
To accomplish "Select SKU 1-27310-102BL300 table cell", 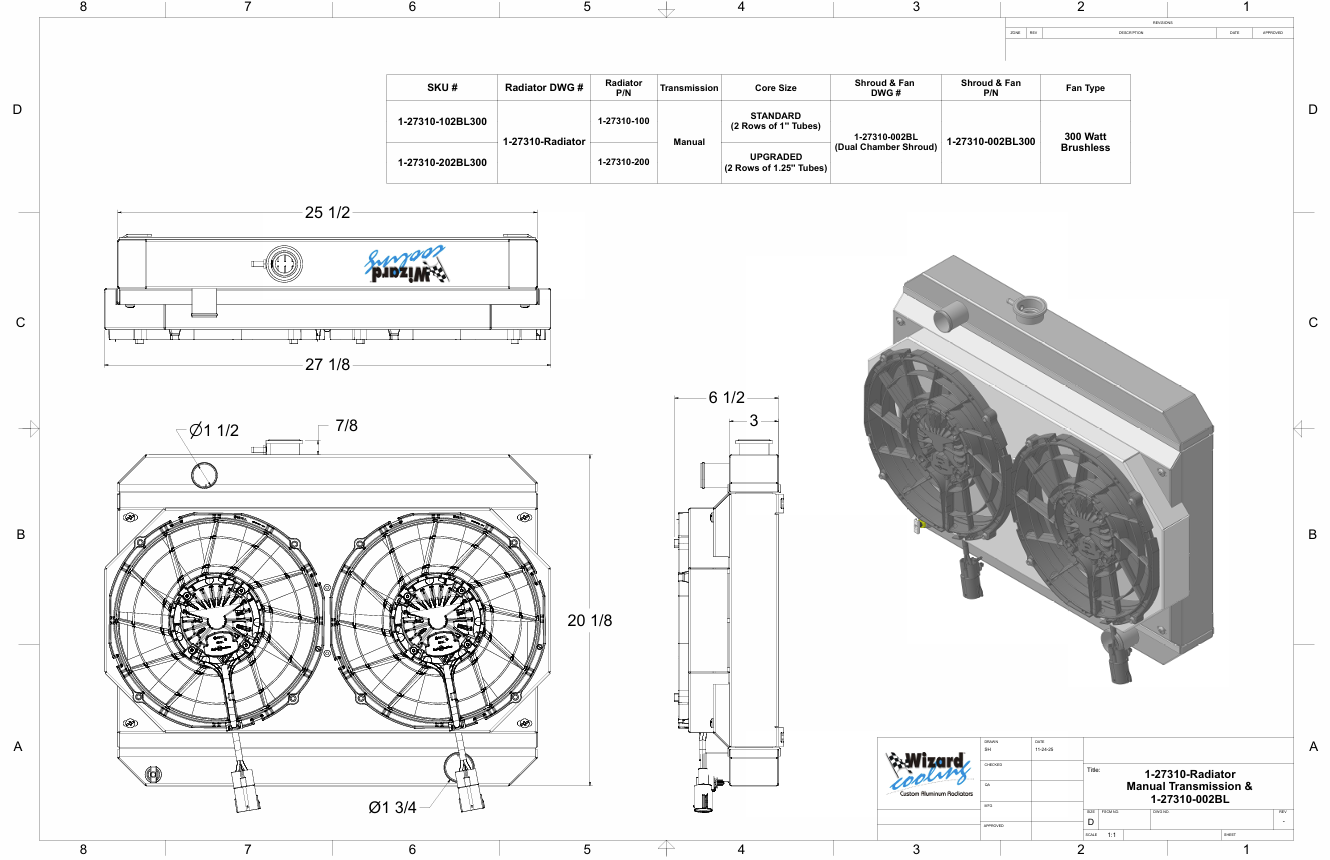I will click(442, 122).
